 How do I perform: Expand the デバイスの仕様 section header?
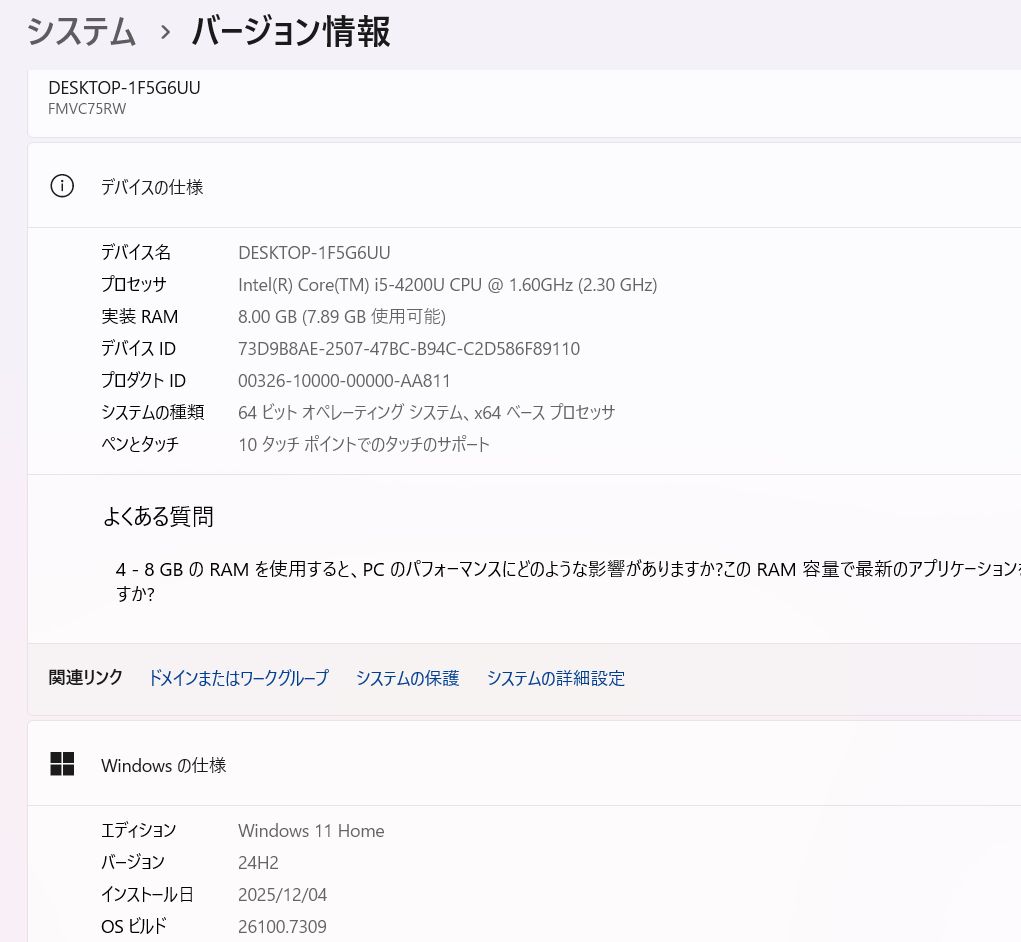(524, 186)
